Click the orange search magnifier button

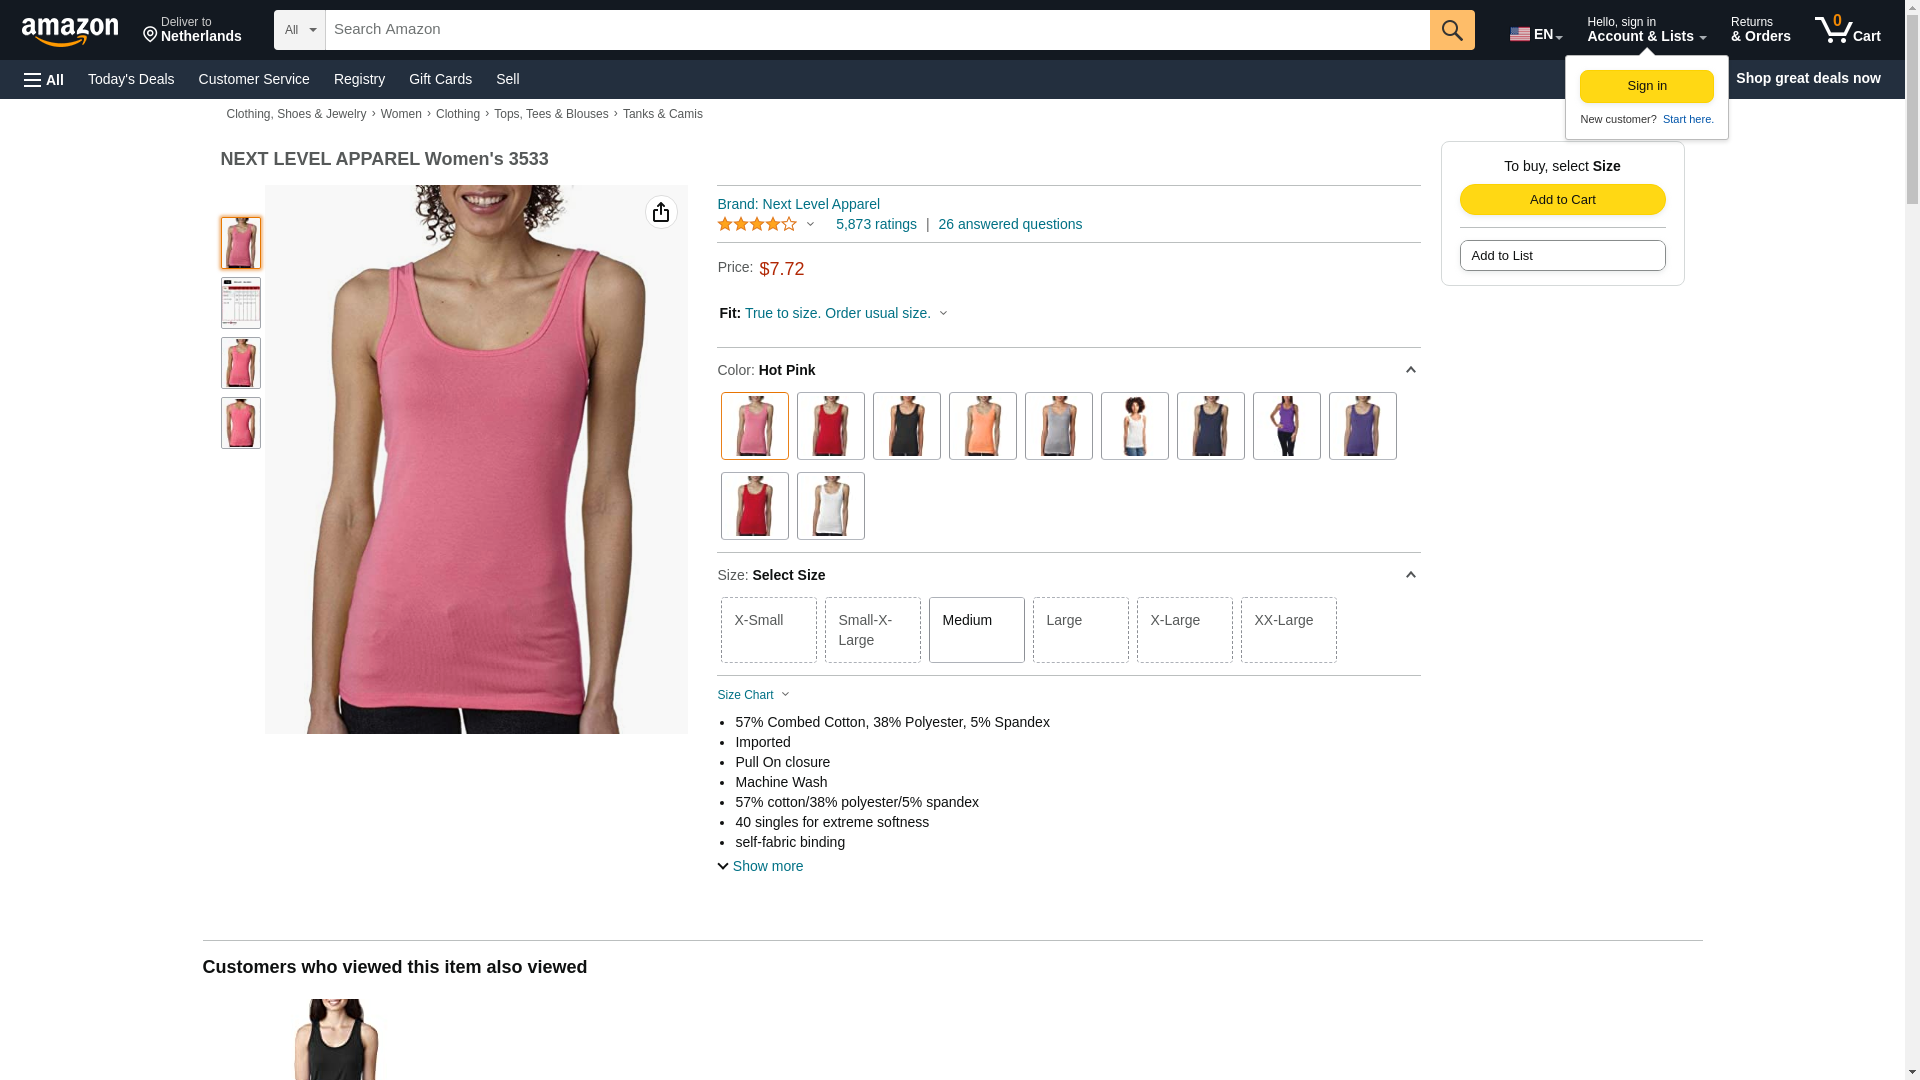tap(1452, 30)
